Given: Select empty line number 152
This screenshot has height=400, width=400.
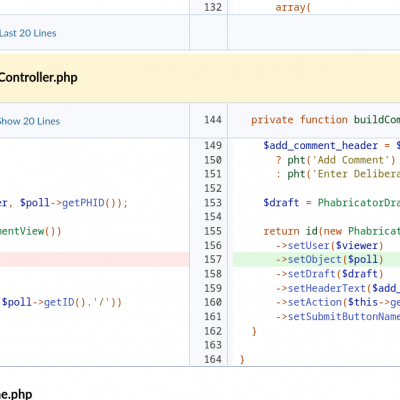Looking at the screenshot, I should tap(213, 188).
